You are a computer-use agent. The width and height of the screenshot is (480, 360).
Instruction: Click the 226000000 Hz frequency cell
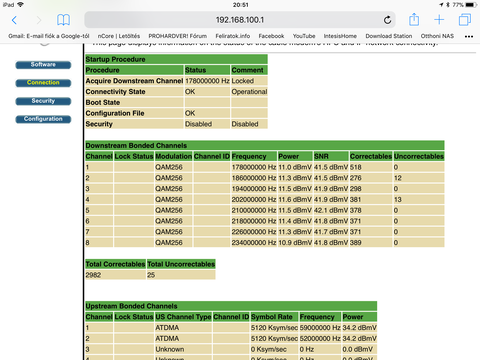[254, 232]
